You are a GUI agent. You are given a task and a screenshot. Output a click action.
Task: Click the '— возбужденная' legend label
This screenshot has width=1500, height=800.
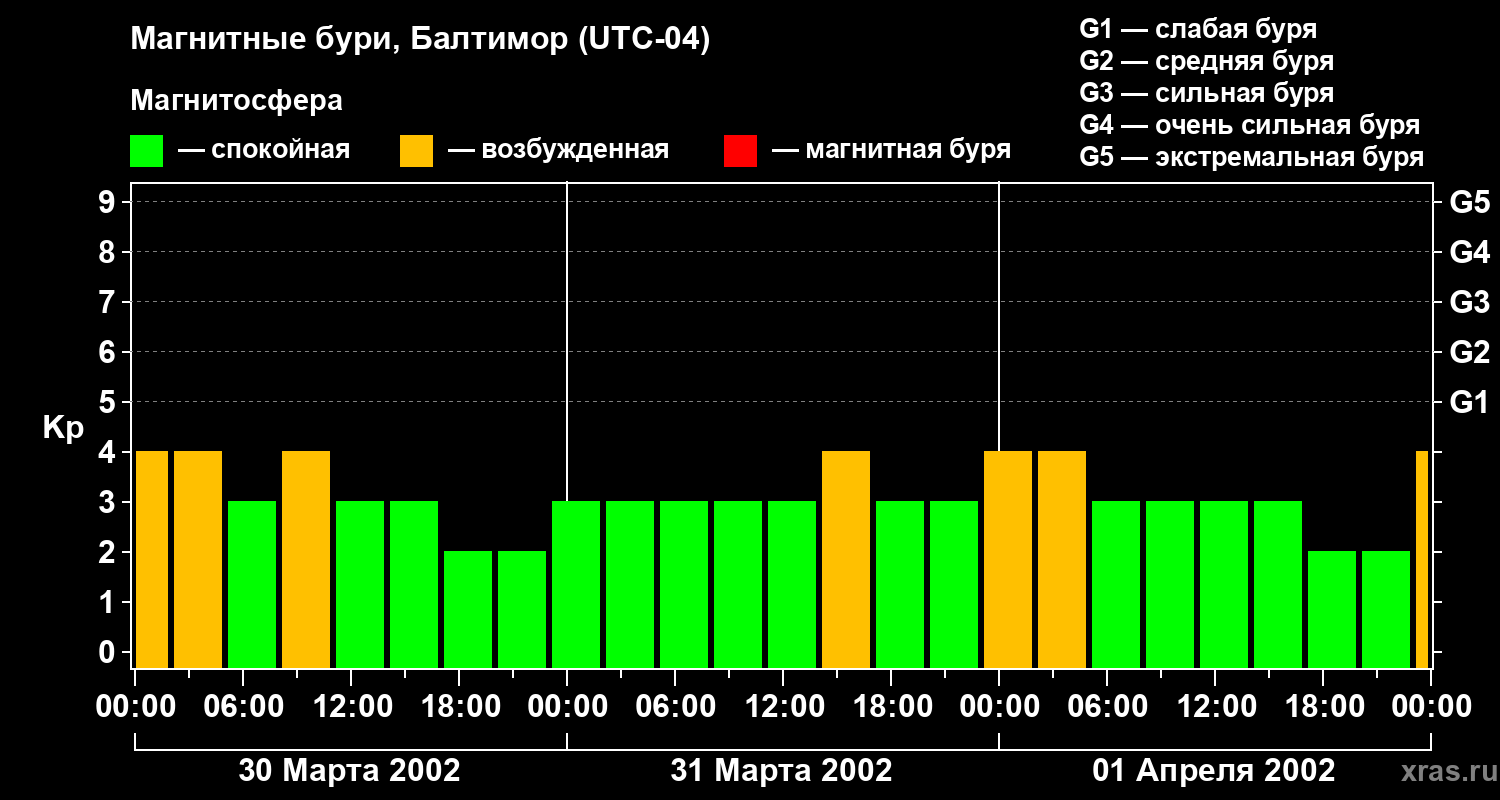click(558, 150)
